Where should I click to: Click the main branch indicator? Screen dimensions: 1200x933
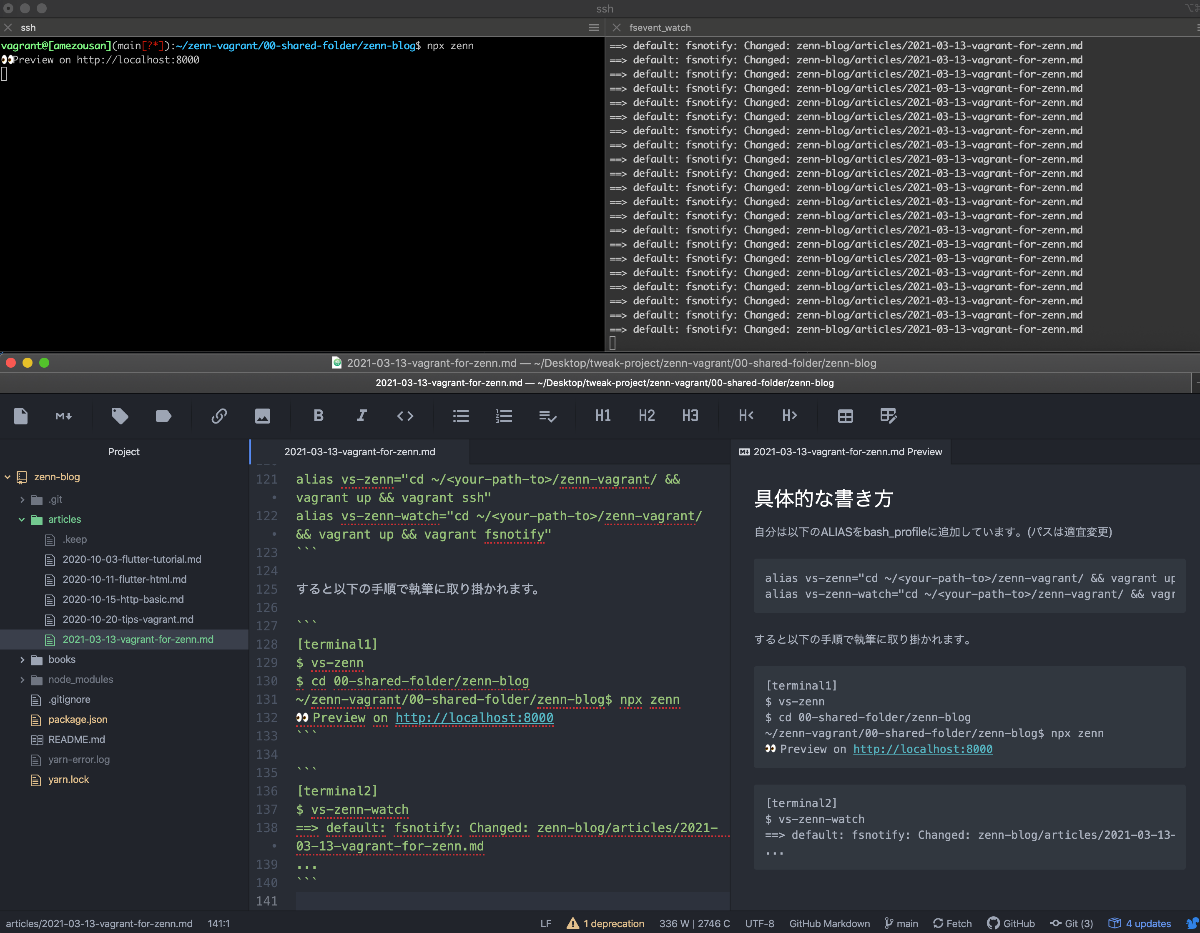tap(901, 923)
